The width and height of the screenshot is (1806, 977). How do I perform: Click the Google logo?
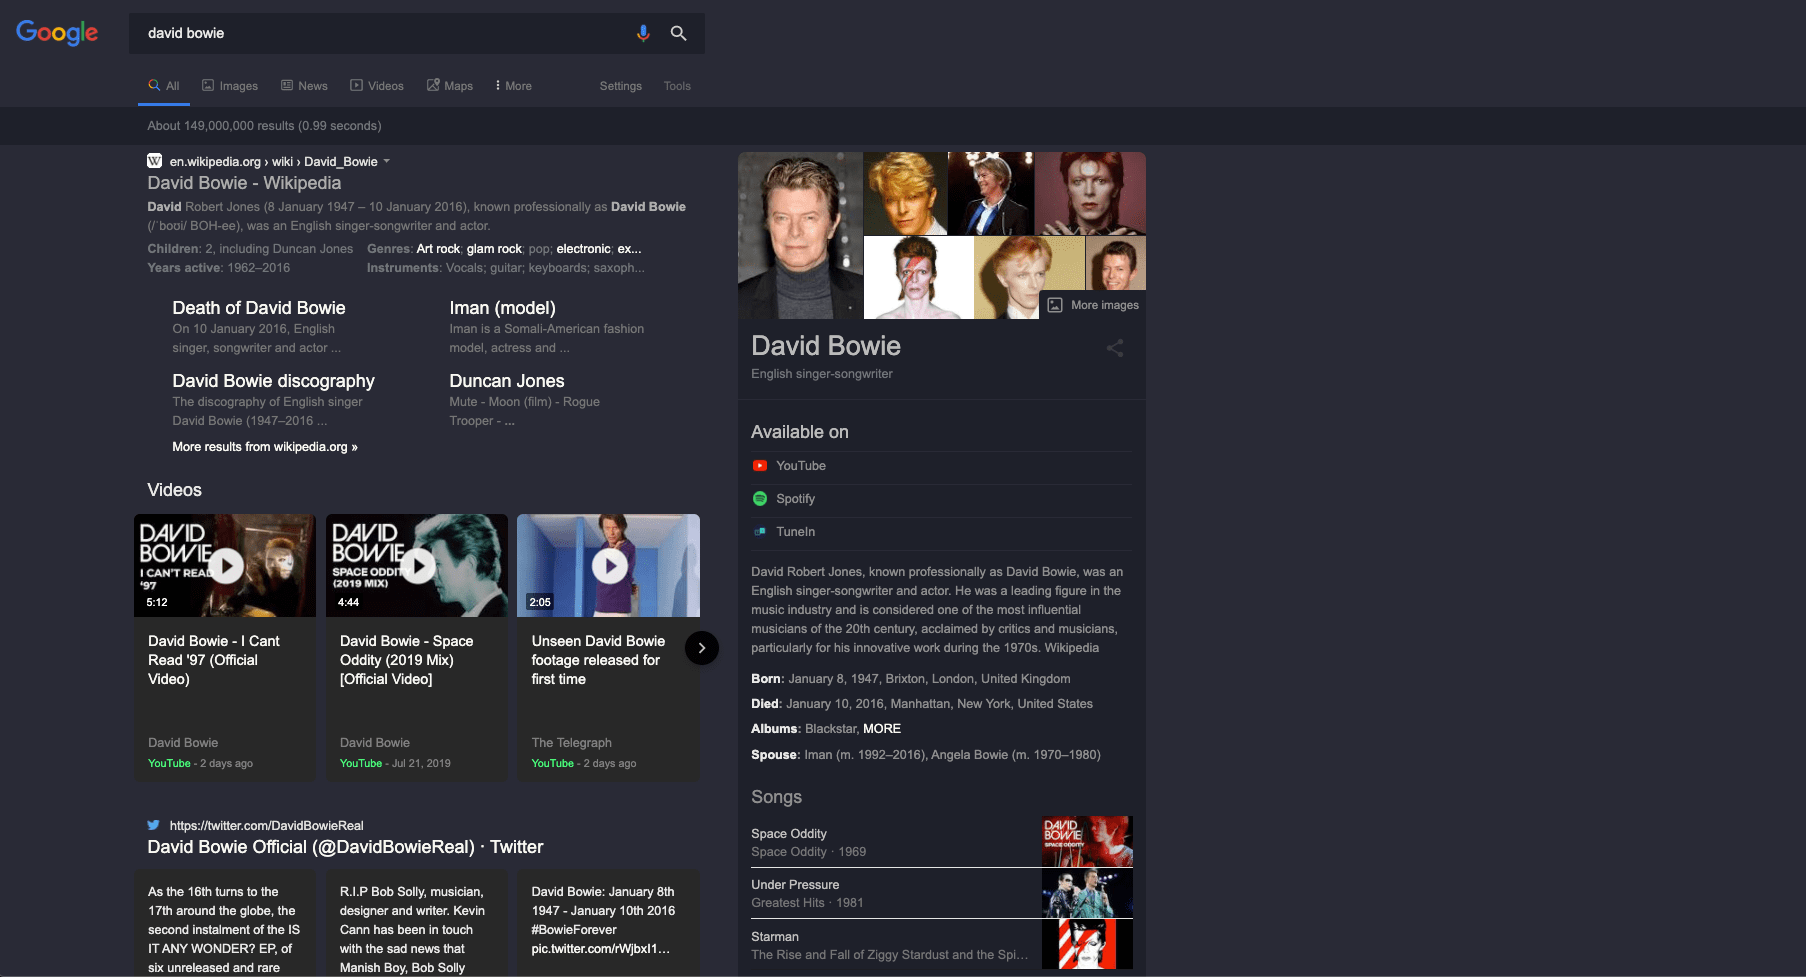57,33
